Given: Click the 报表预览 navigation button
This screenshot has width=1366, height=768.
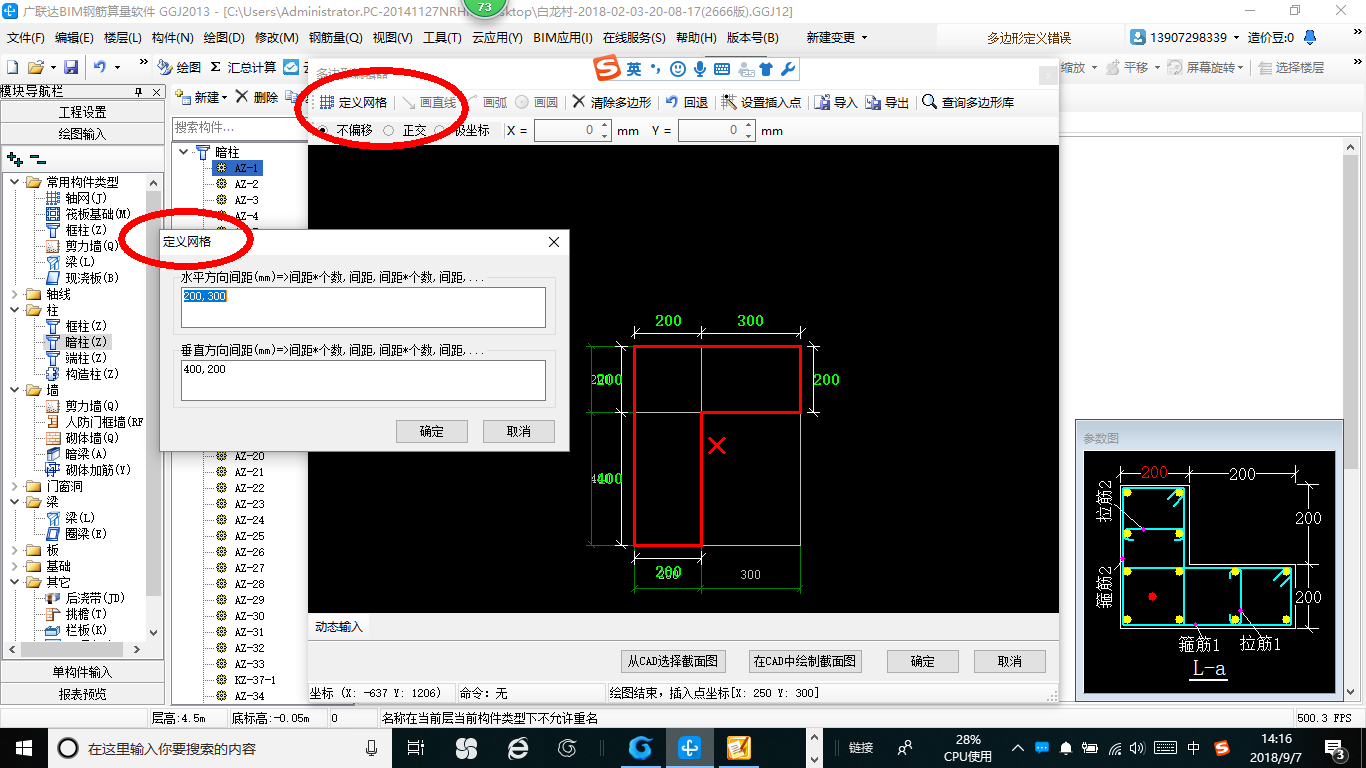Looking at the screenshot, I should point(82,694).
